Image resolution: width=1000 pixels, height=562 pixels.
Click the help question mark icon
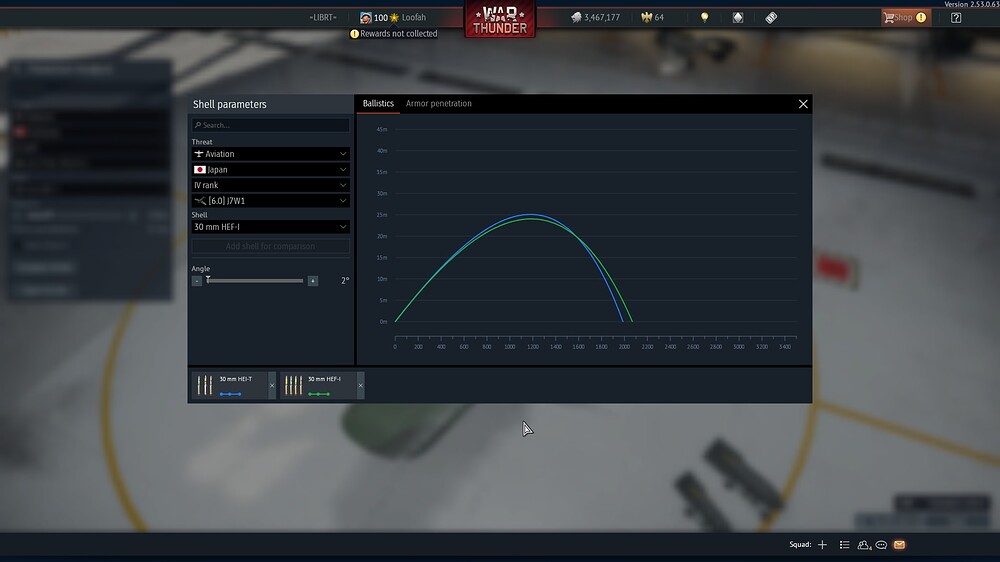pos(956,17)
